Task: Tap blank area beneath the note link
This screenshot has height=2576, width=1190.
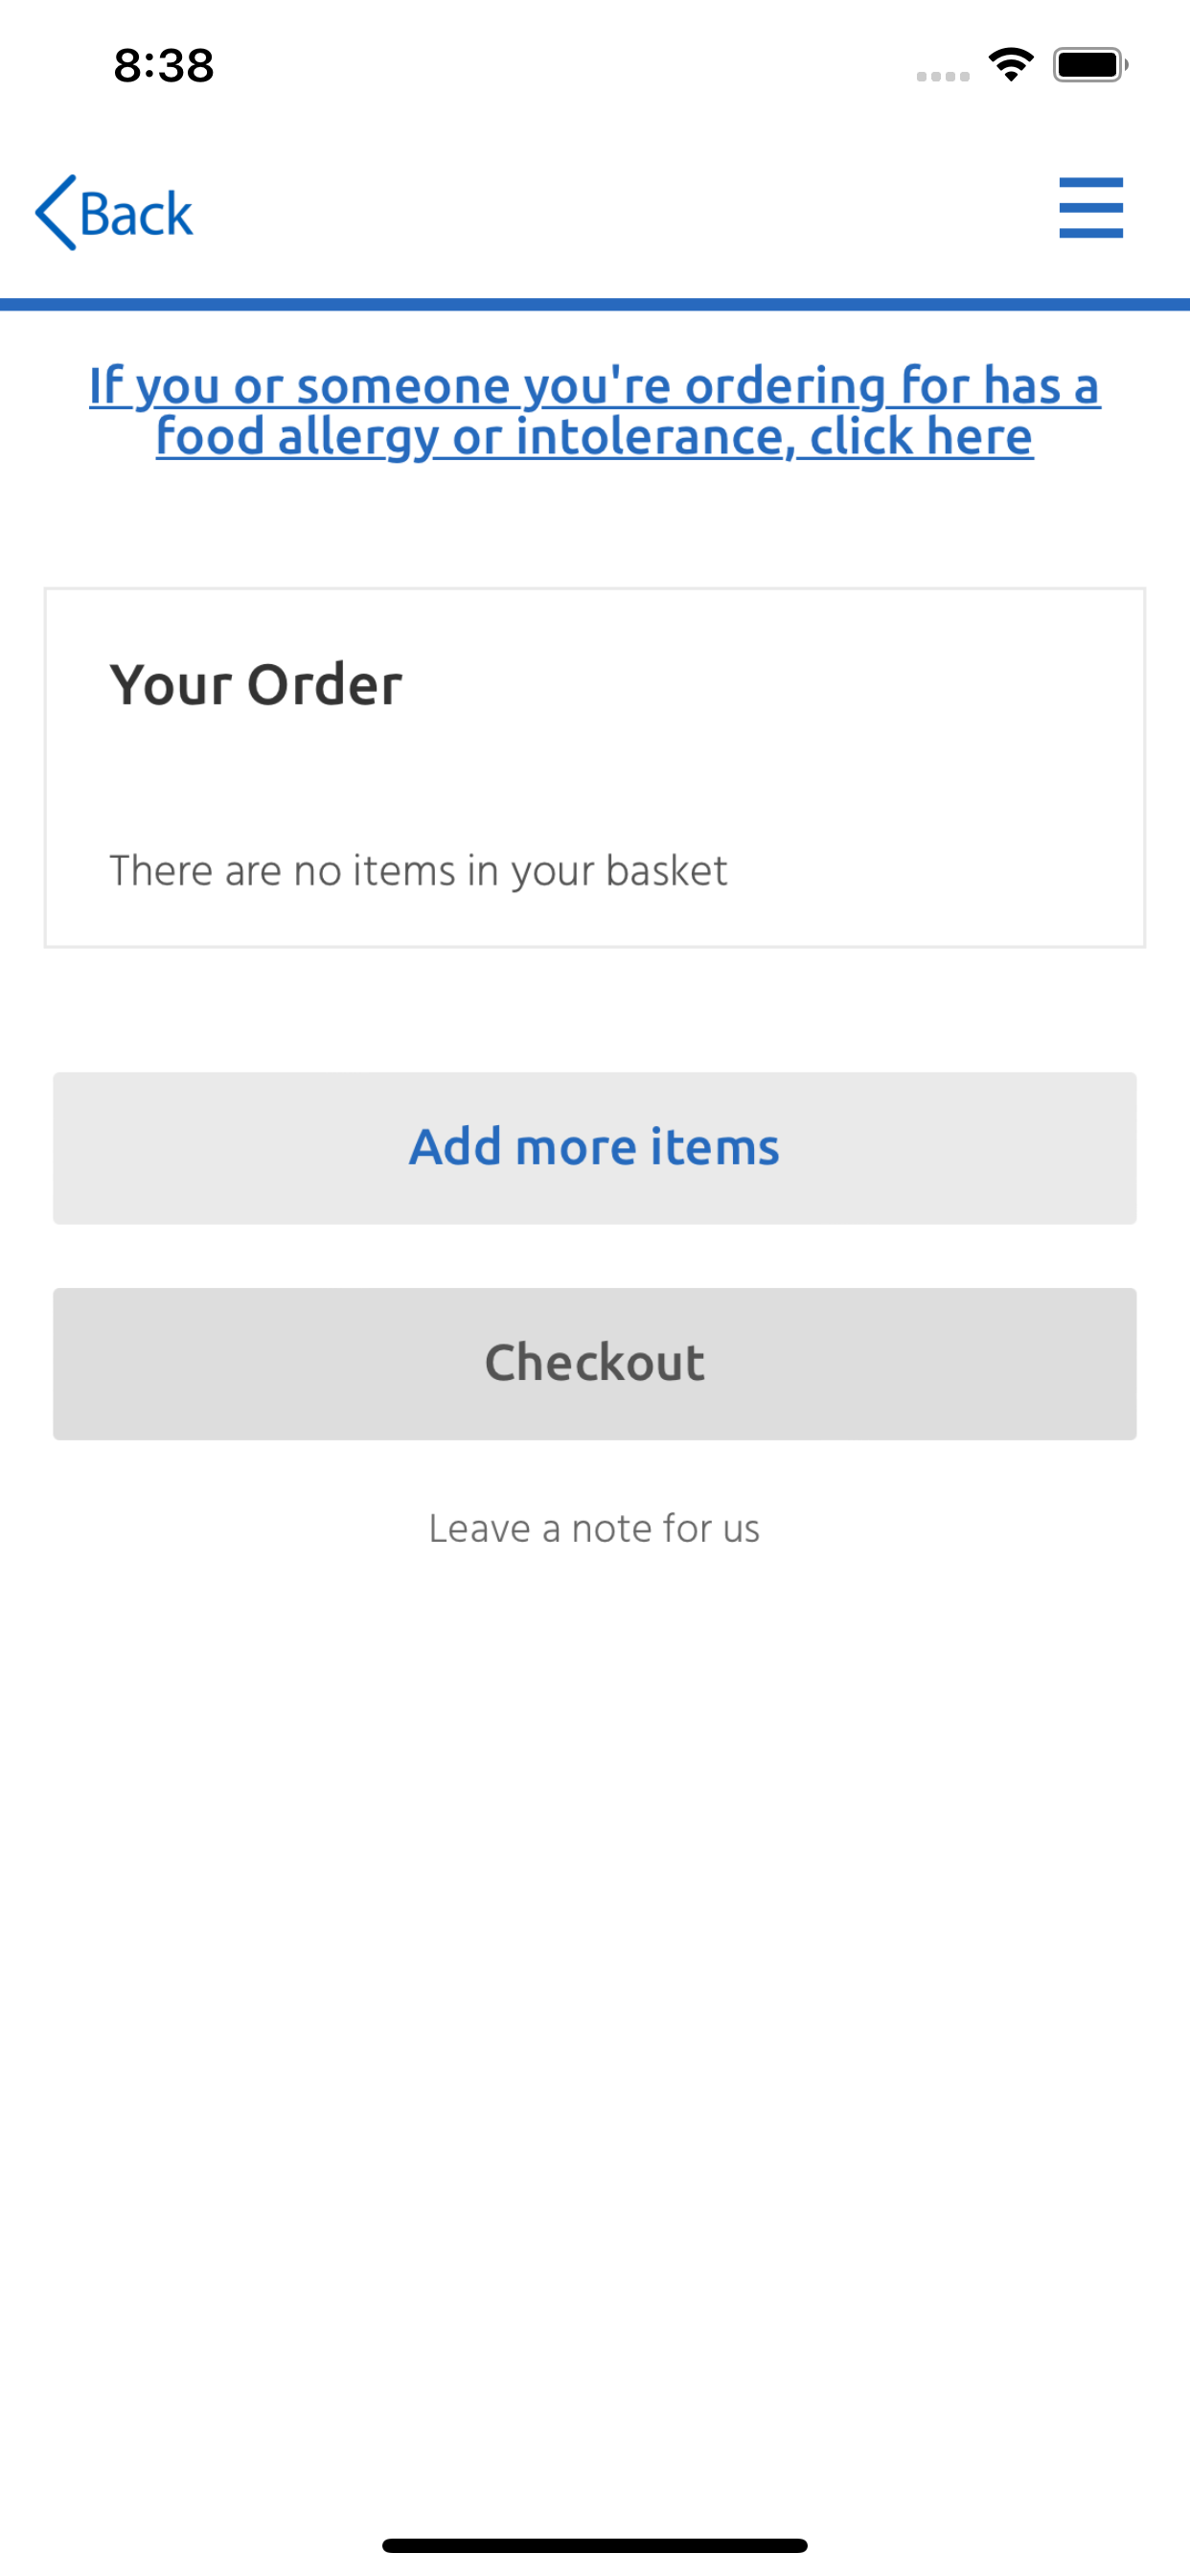Action: 595,2000
